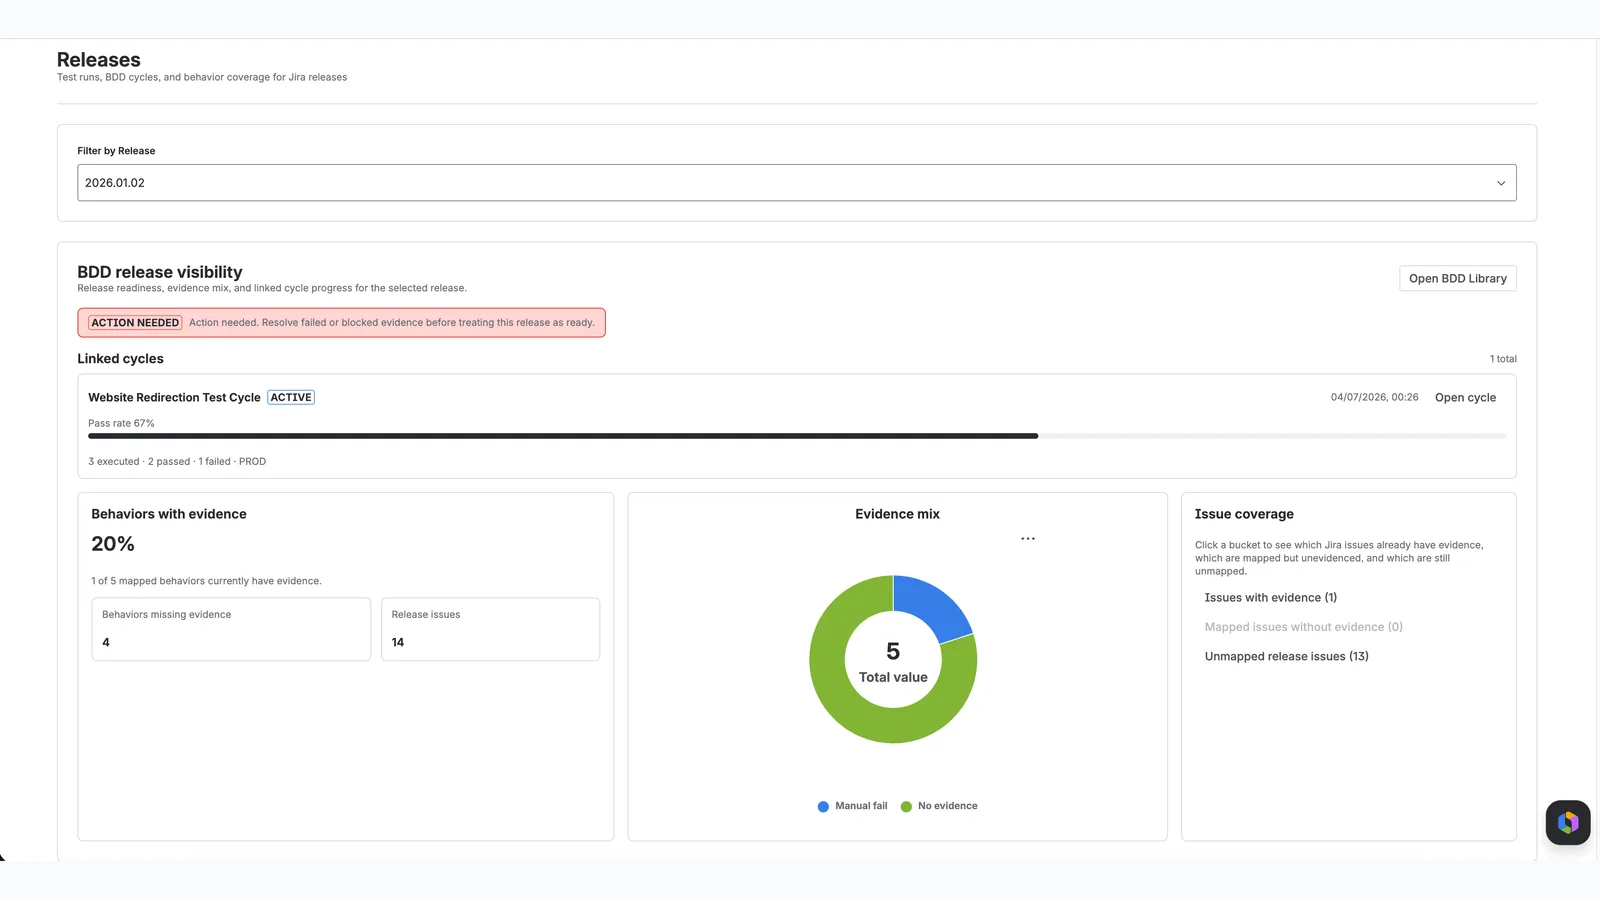Open the Website Redirection Test Cycle
The width and height of the screenshot is (1600, 900).
[x=174, y=398]
